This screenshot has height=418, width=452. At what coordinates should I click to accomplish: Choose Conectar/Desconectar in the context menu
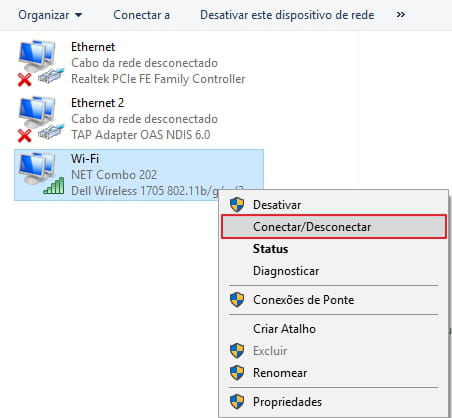click(334, 227)
